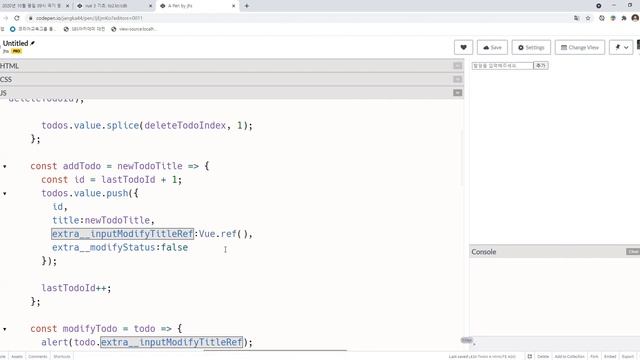Click the Embed footer button
The height and width of the screenshot is (360, 640).
tap(610, 356)
